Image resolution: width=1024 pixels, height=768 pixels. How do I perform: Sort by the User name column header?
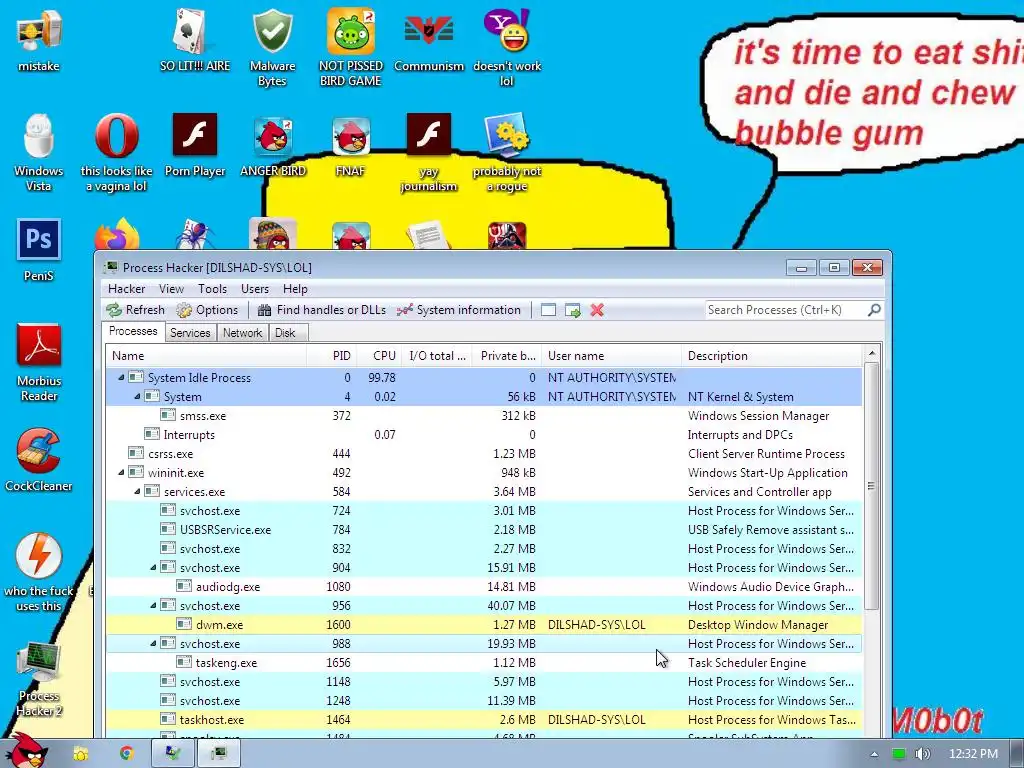tap(612, 356)
